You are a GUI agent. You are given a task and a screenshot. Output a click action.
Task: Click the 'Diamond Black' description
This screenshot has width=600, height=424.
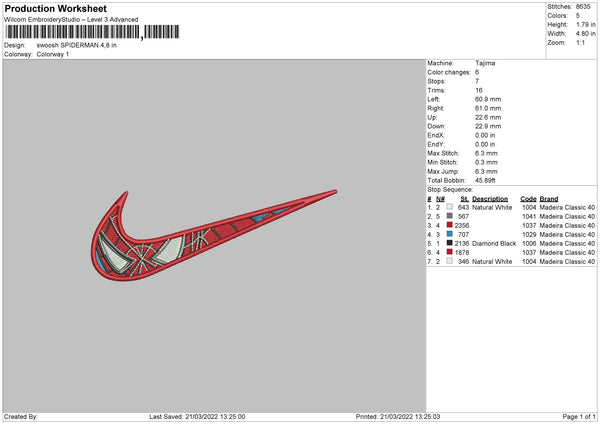[494, 243]
